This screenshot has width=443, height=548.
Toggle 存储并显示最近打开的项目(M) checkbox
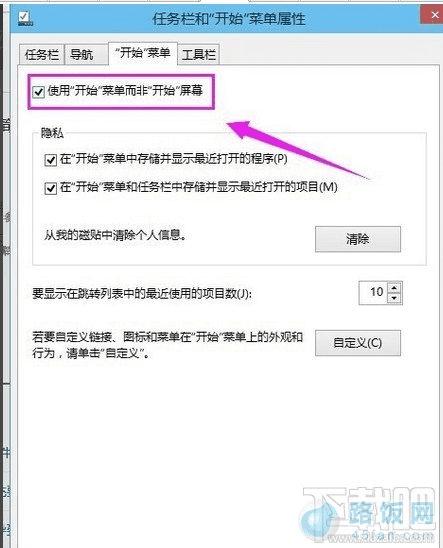coord(51,188)
